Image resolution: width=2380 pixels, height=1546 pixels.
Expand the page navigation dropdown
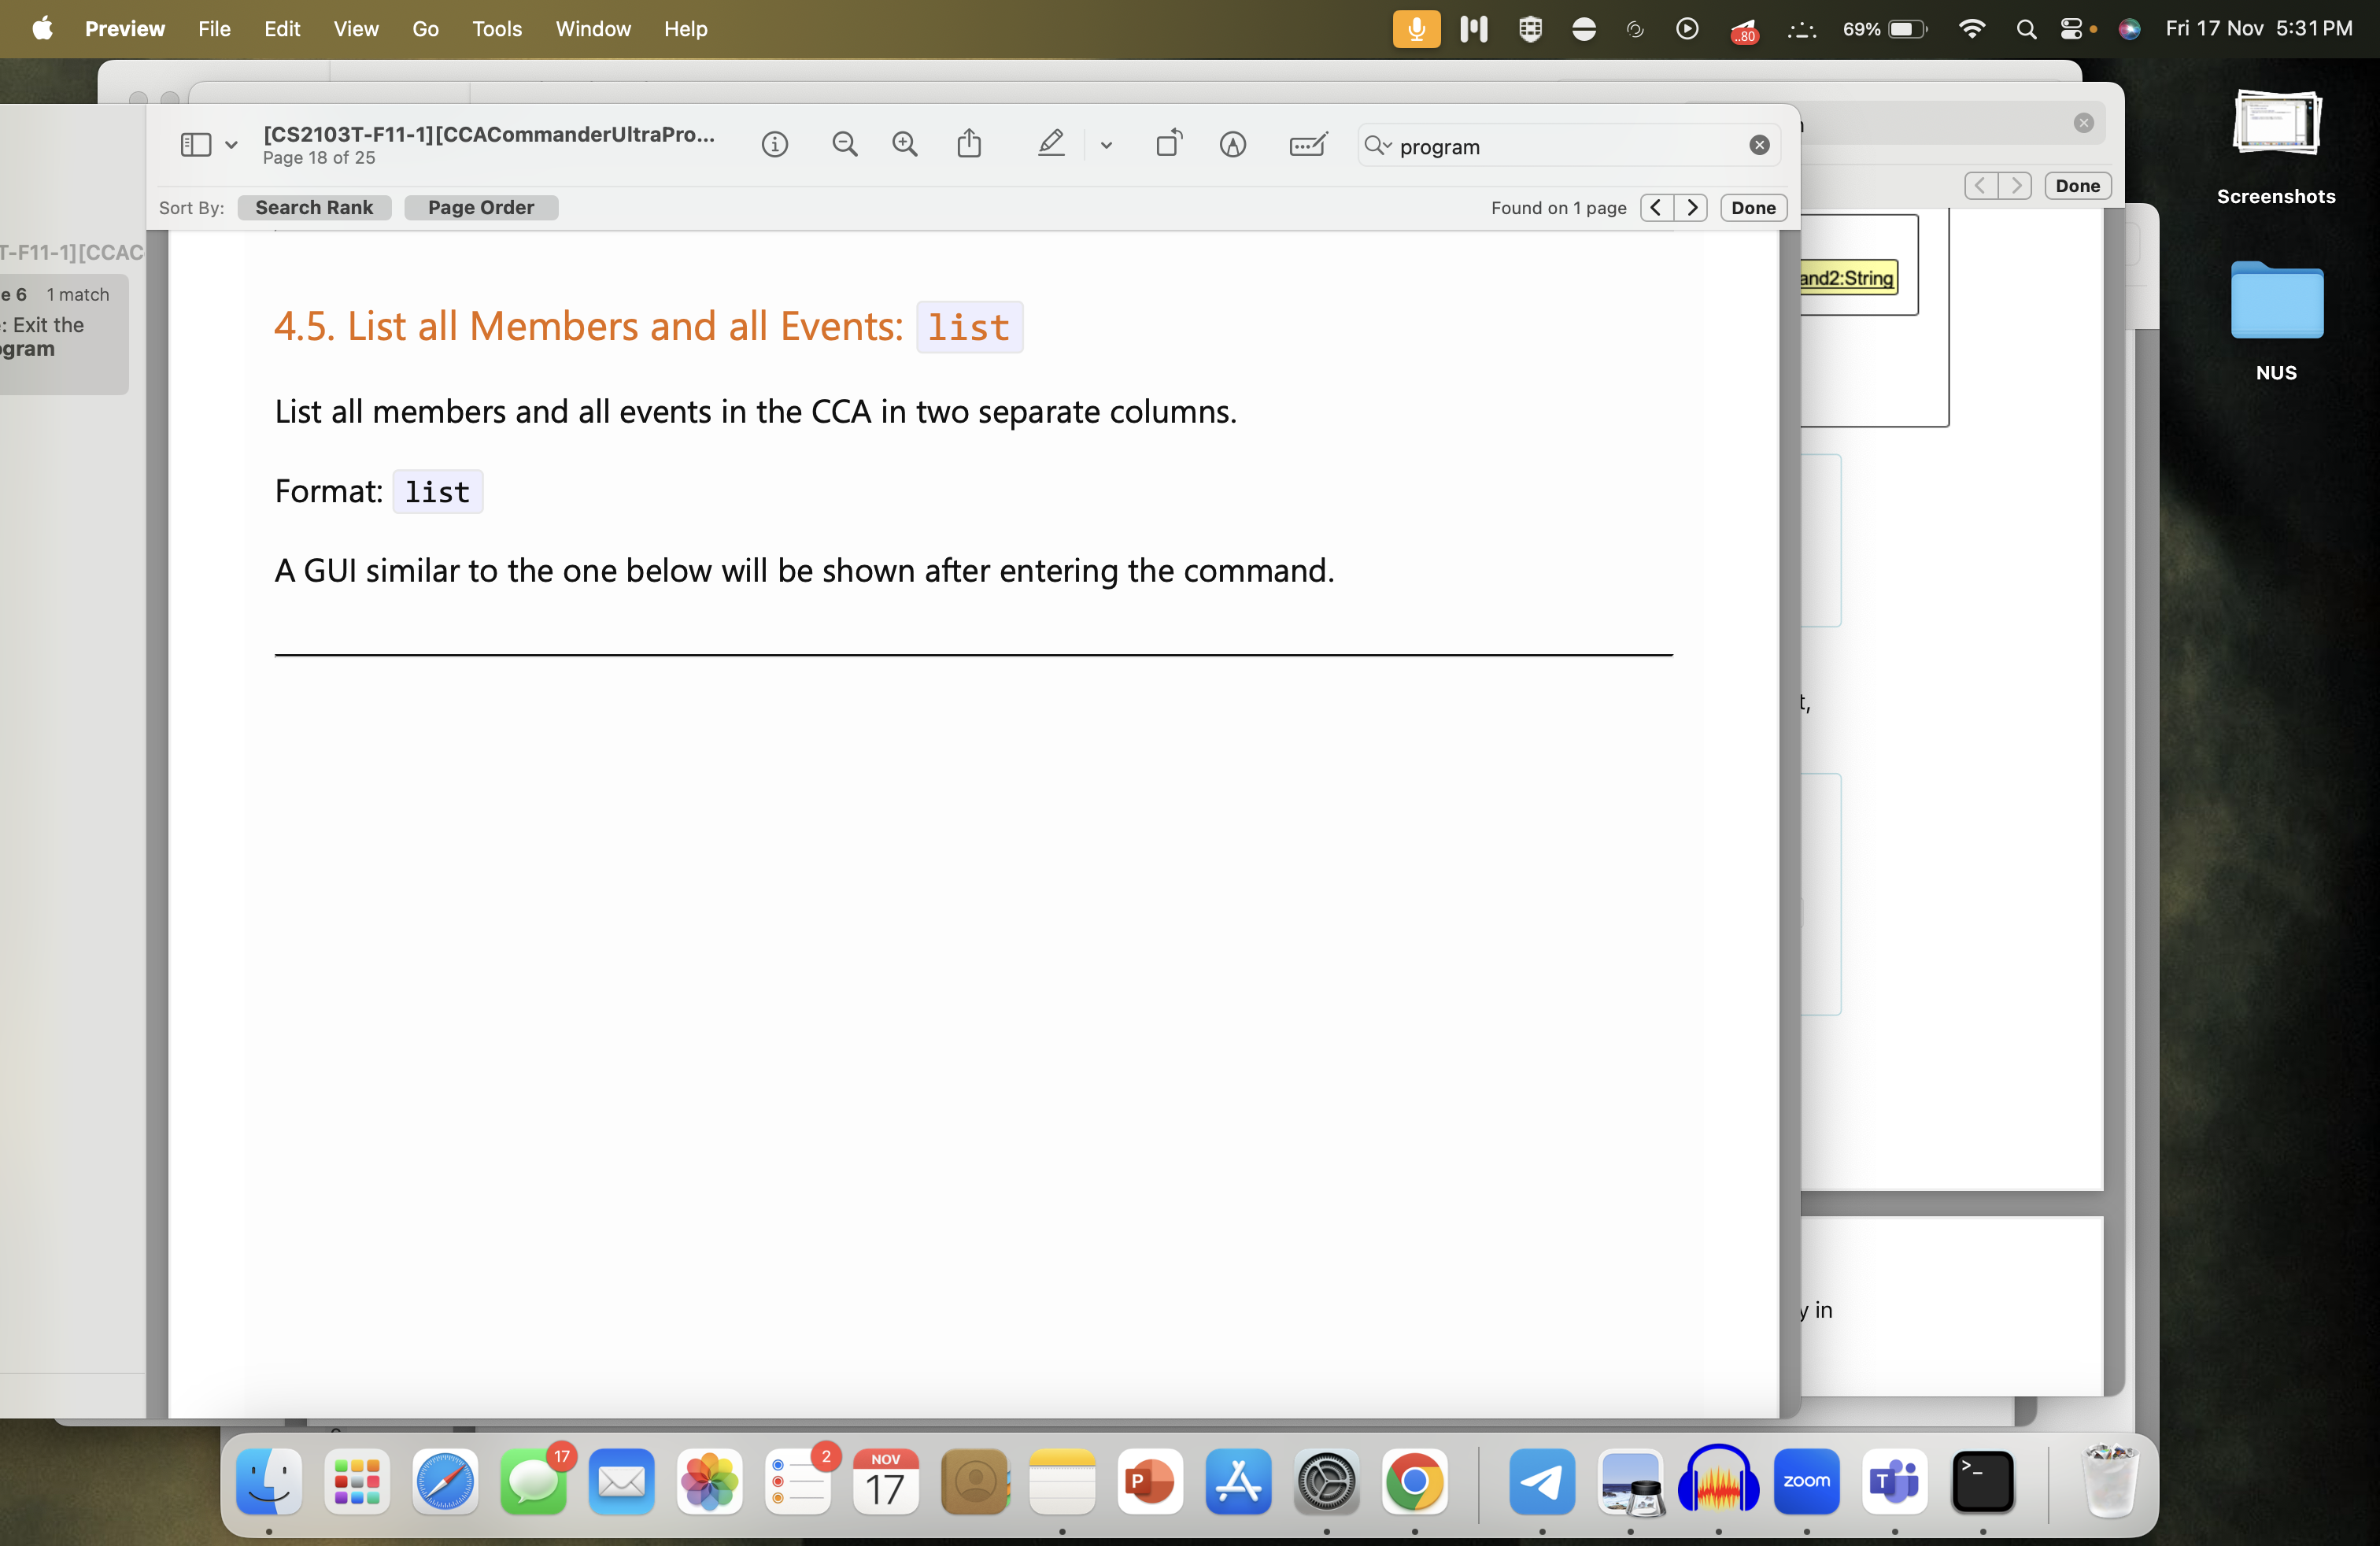coord(229,144)
